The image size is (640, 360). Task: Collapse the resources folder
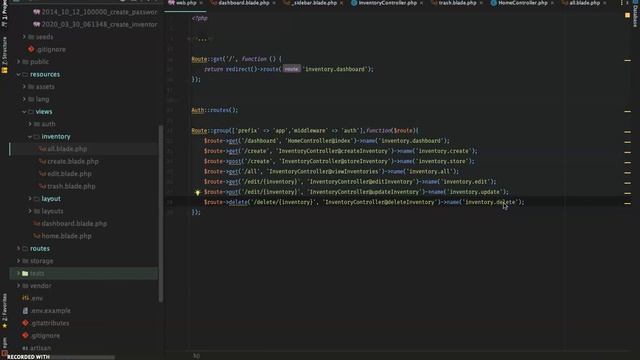[18, 74]
